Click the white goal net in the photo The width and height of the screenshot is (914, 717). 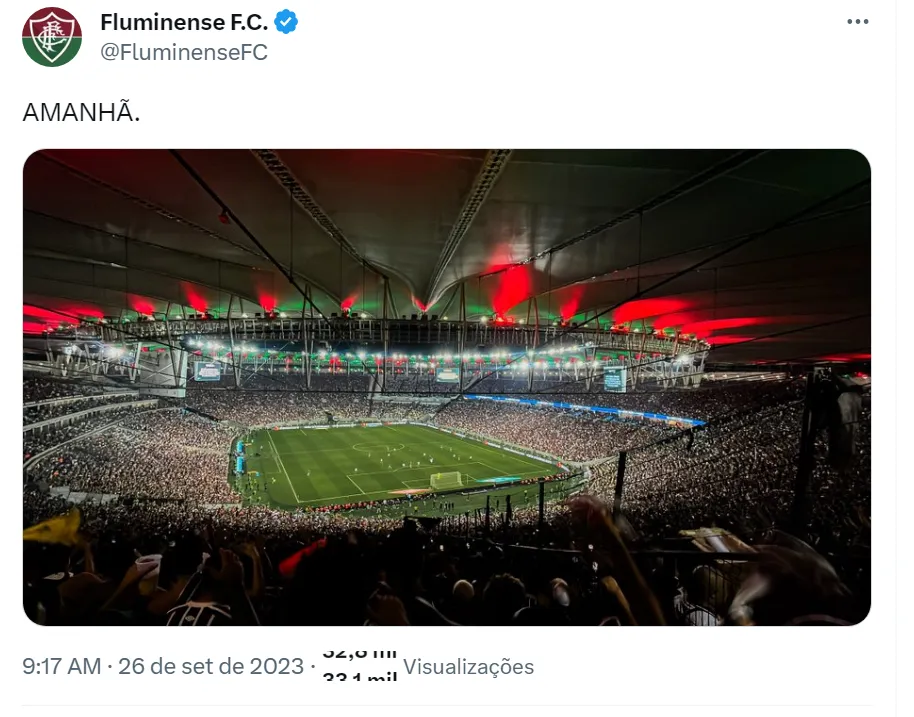click(446, 479)
